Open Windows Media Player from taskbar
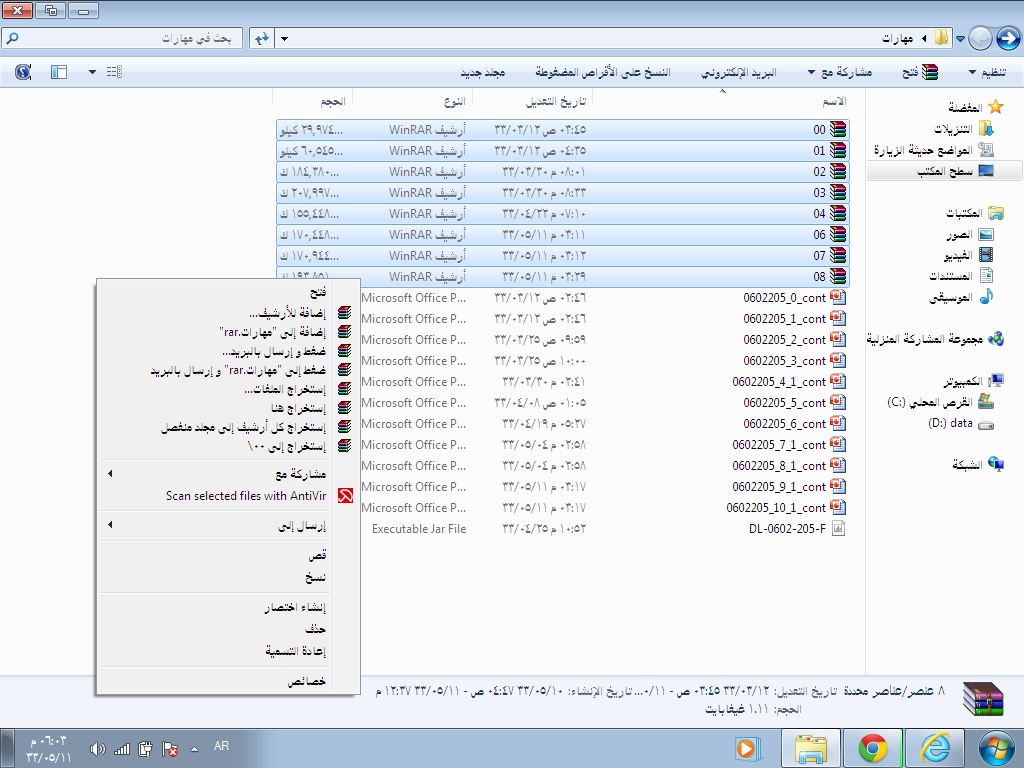This screenshot has height=768, width=1024. (x=746, y=748)
